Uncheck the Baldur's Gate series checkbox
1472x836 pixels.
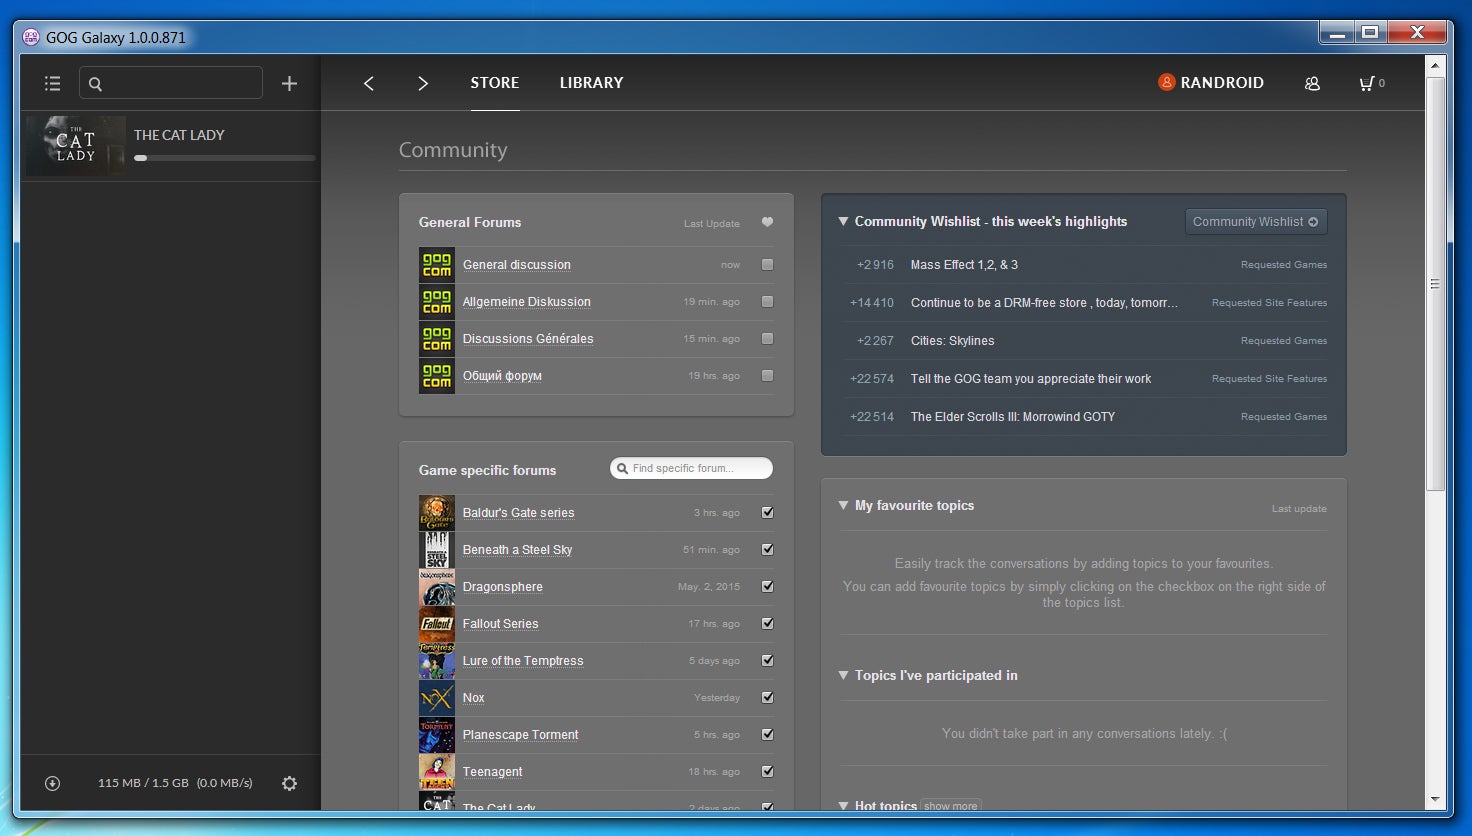click(x=767, y=513)
